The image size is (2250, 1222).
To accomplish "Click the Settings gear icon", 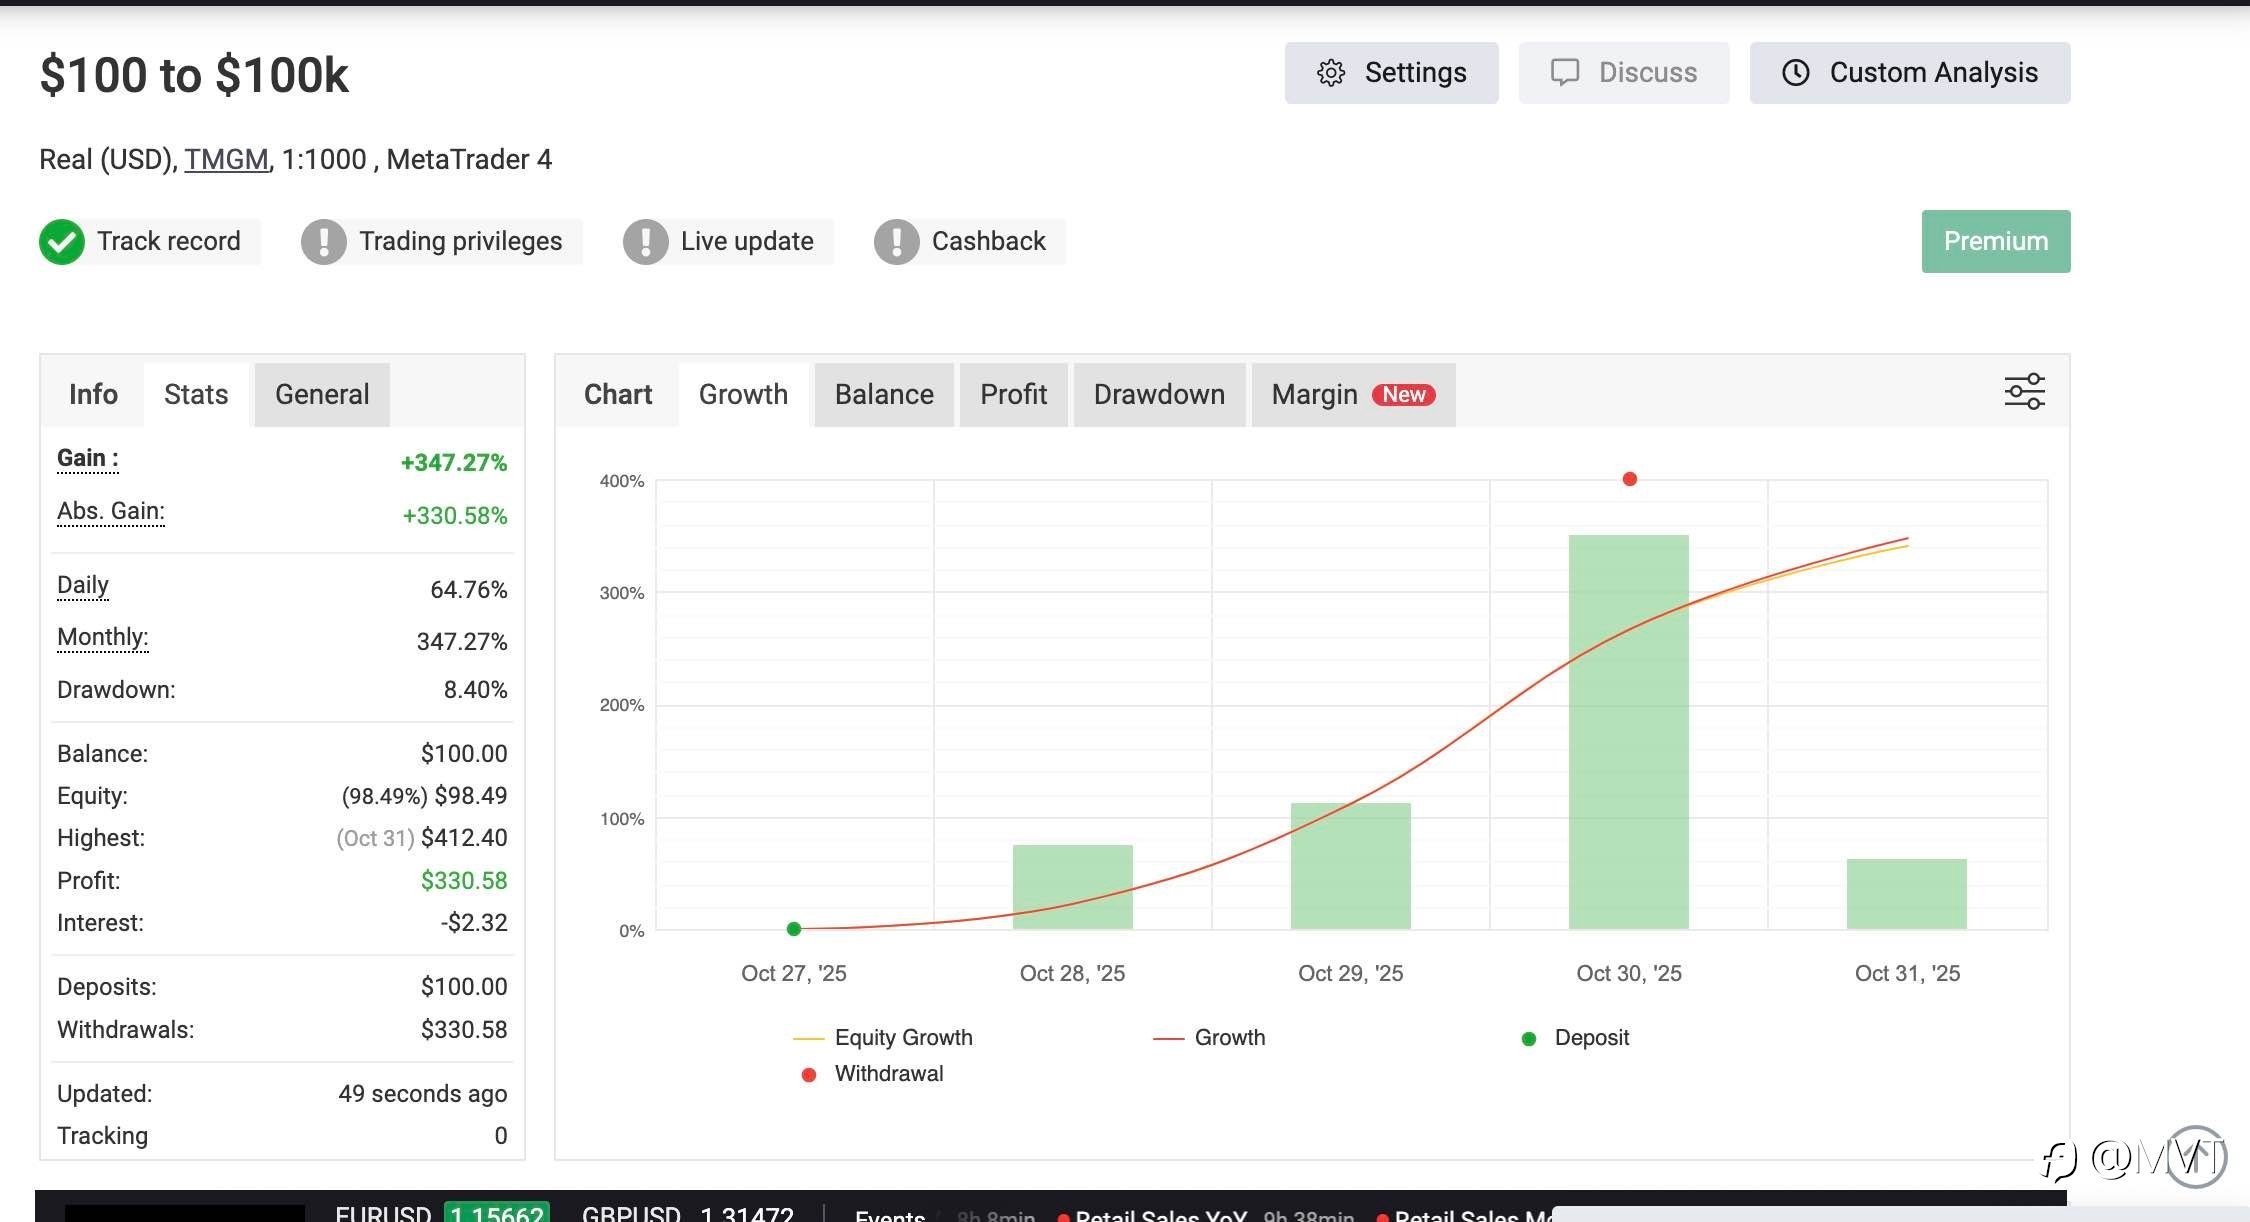I will click(1331, 73).
